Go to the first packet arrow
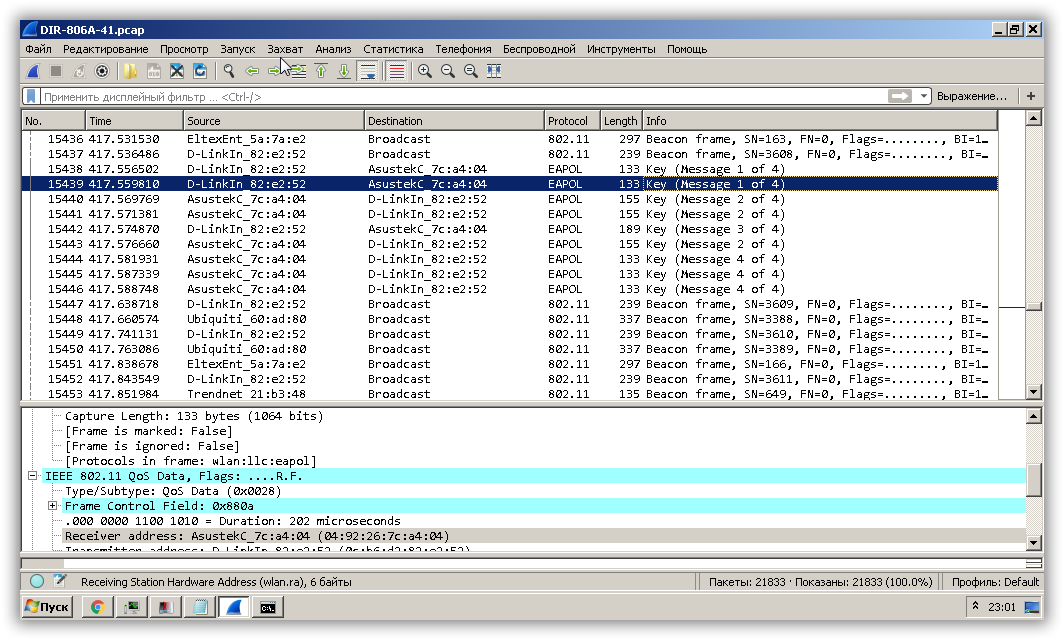Viewport: 1064px width, 640px height. click(x=321, y=71)
